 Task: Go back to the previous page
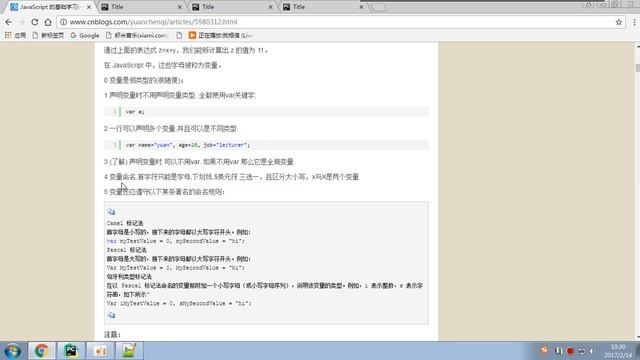click(9, 22)
